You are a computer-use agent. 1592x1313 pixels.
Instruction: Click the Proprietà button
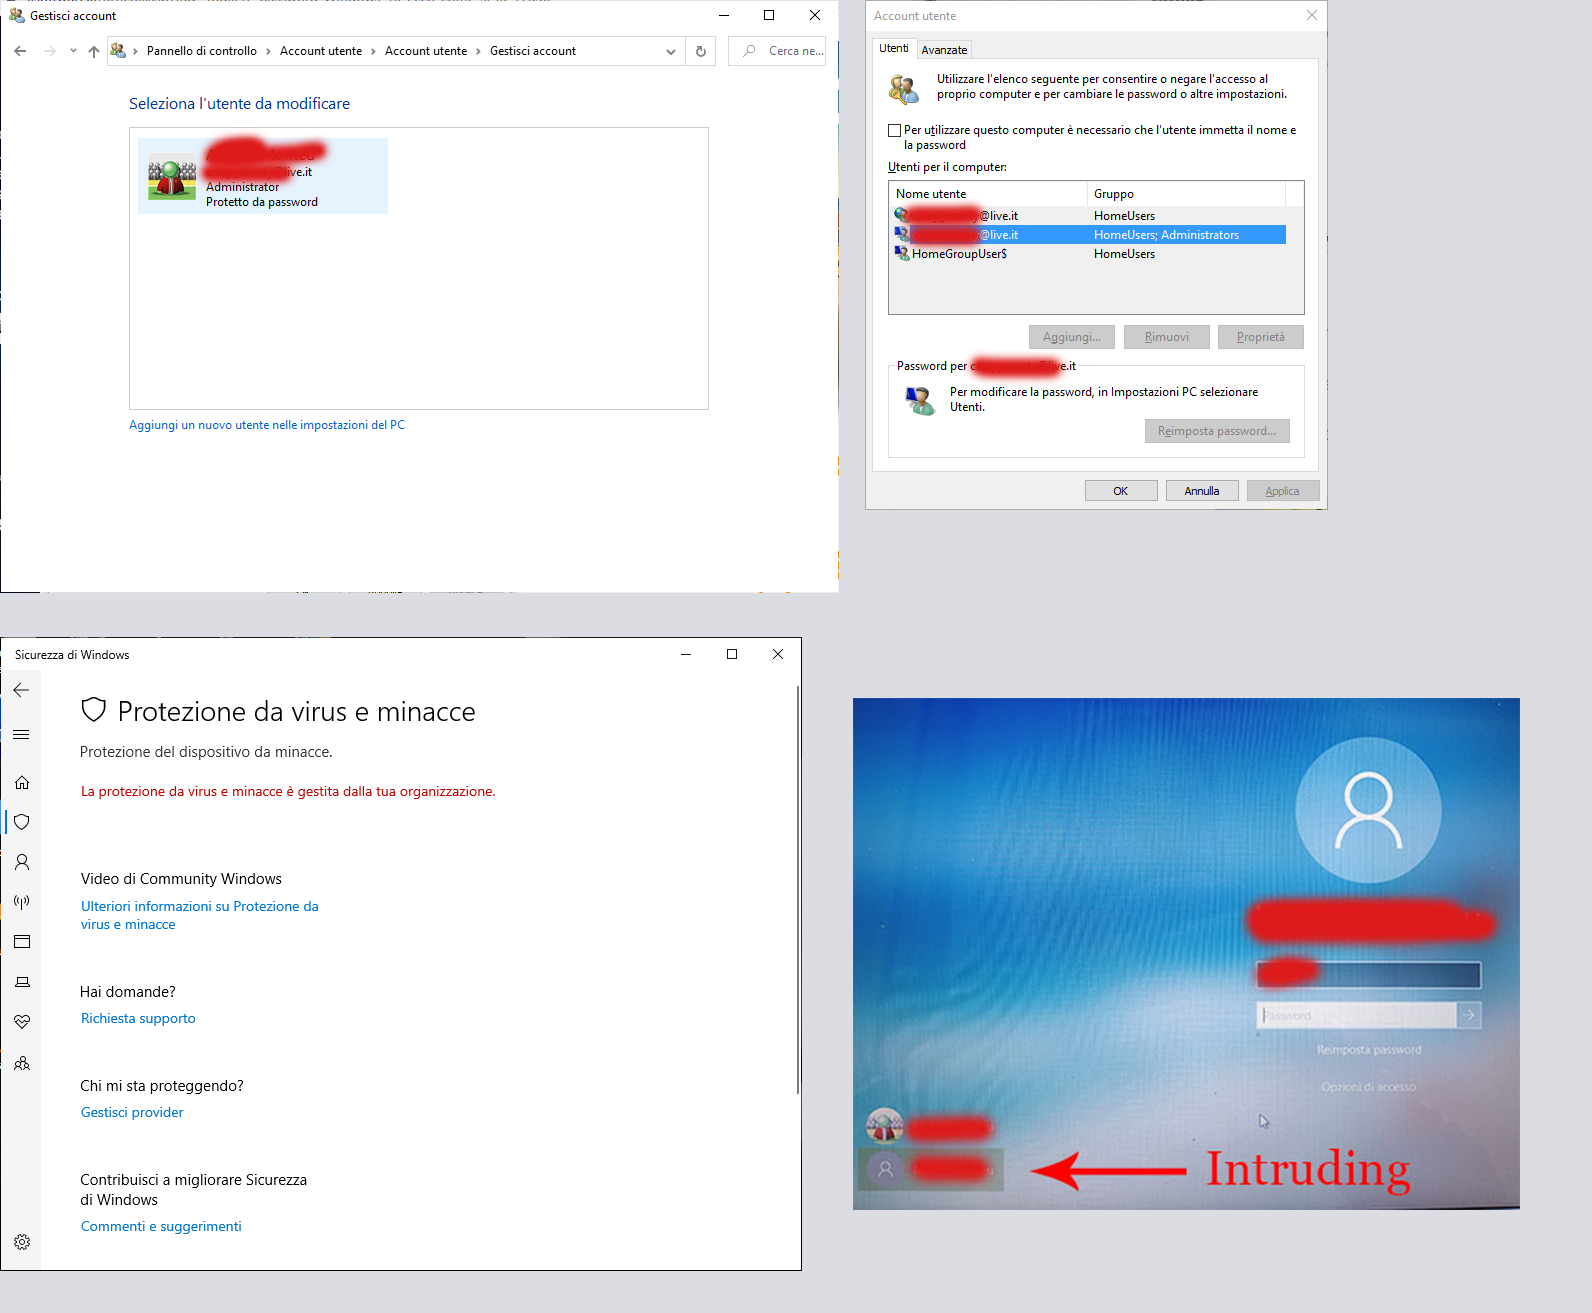(1261, 337)
